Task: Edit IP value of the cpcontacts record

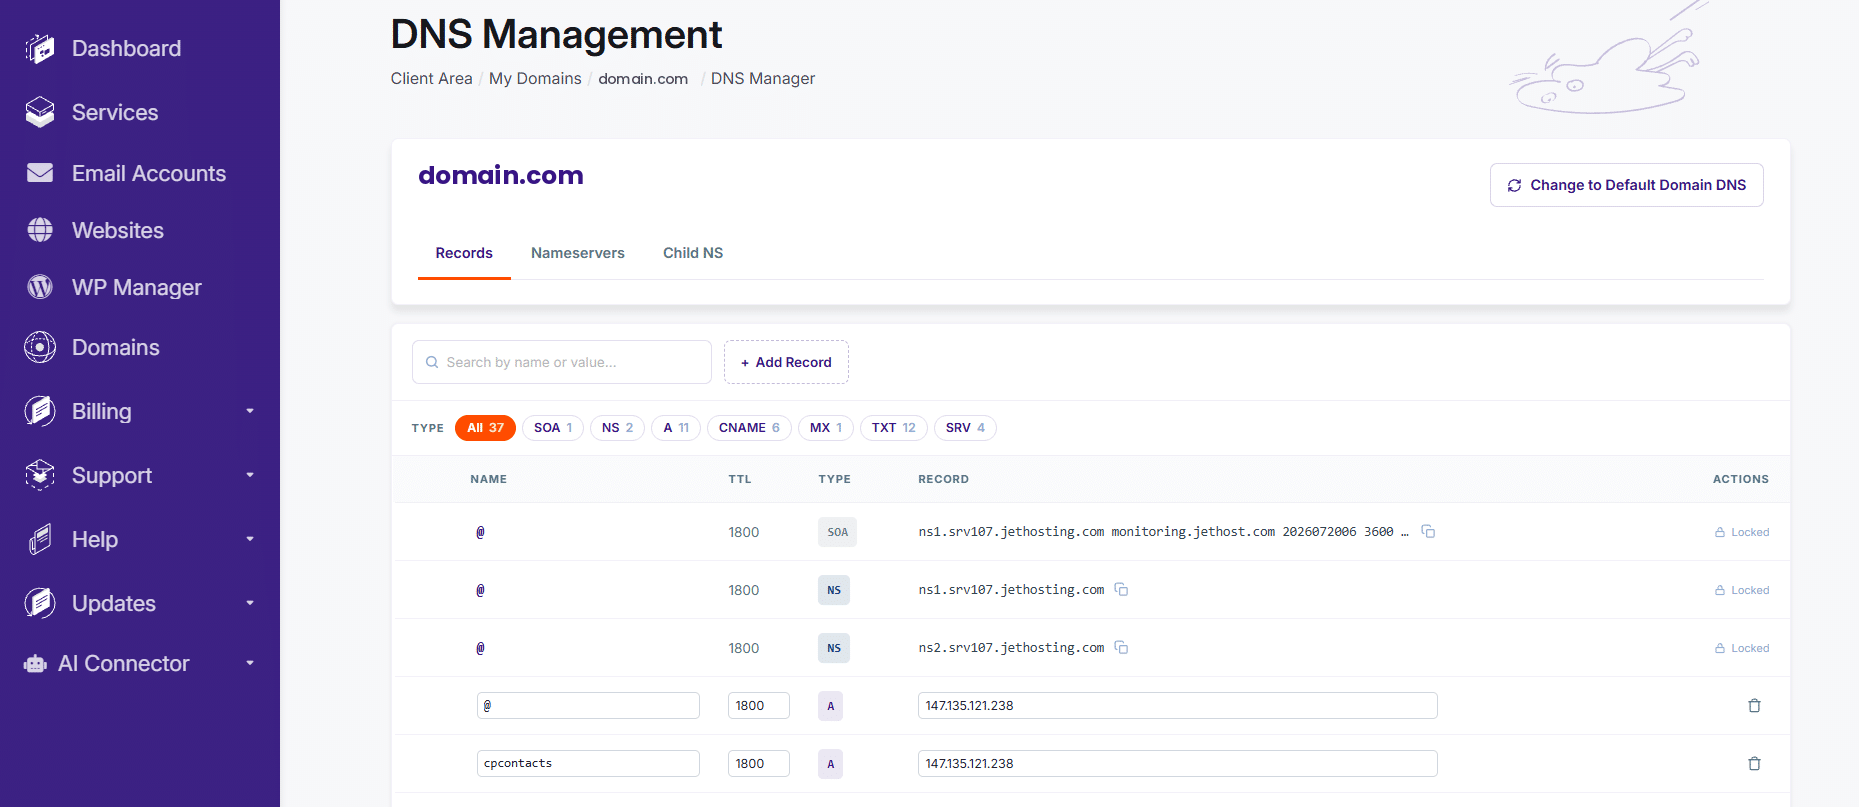Action: (x=1178, y=763)
